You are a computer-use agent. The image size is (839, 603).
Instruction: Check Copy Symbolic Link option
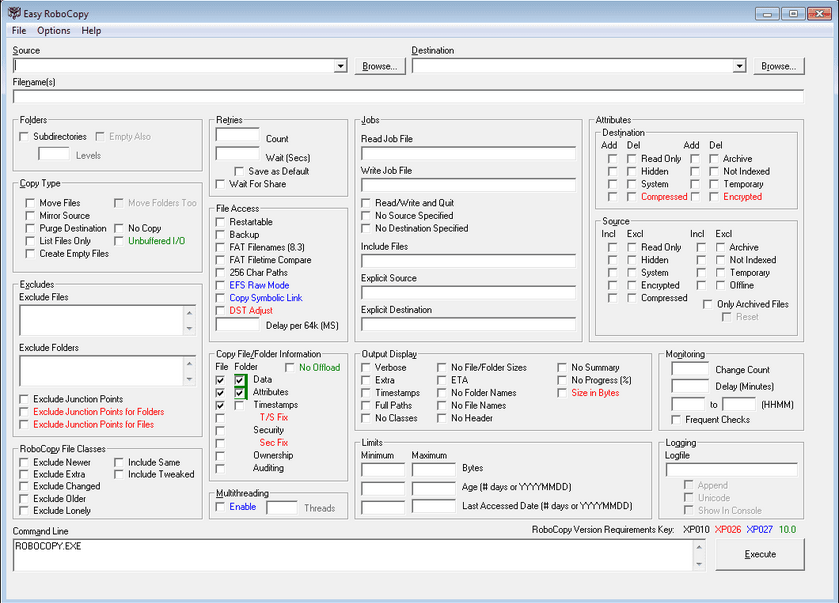pyautogui.click(x=220, y=298)
